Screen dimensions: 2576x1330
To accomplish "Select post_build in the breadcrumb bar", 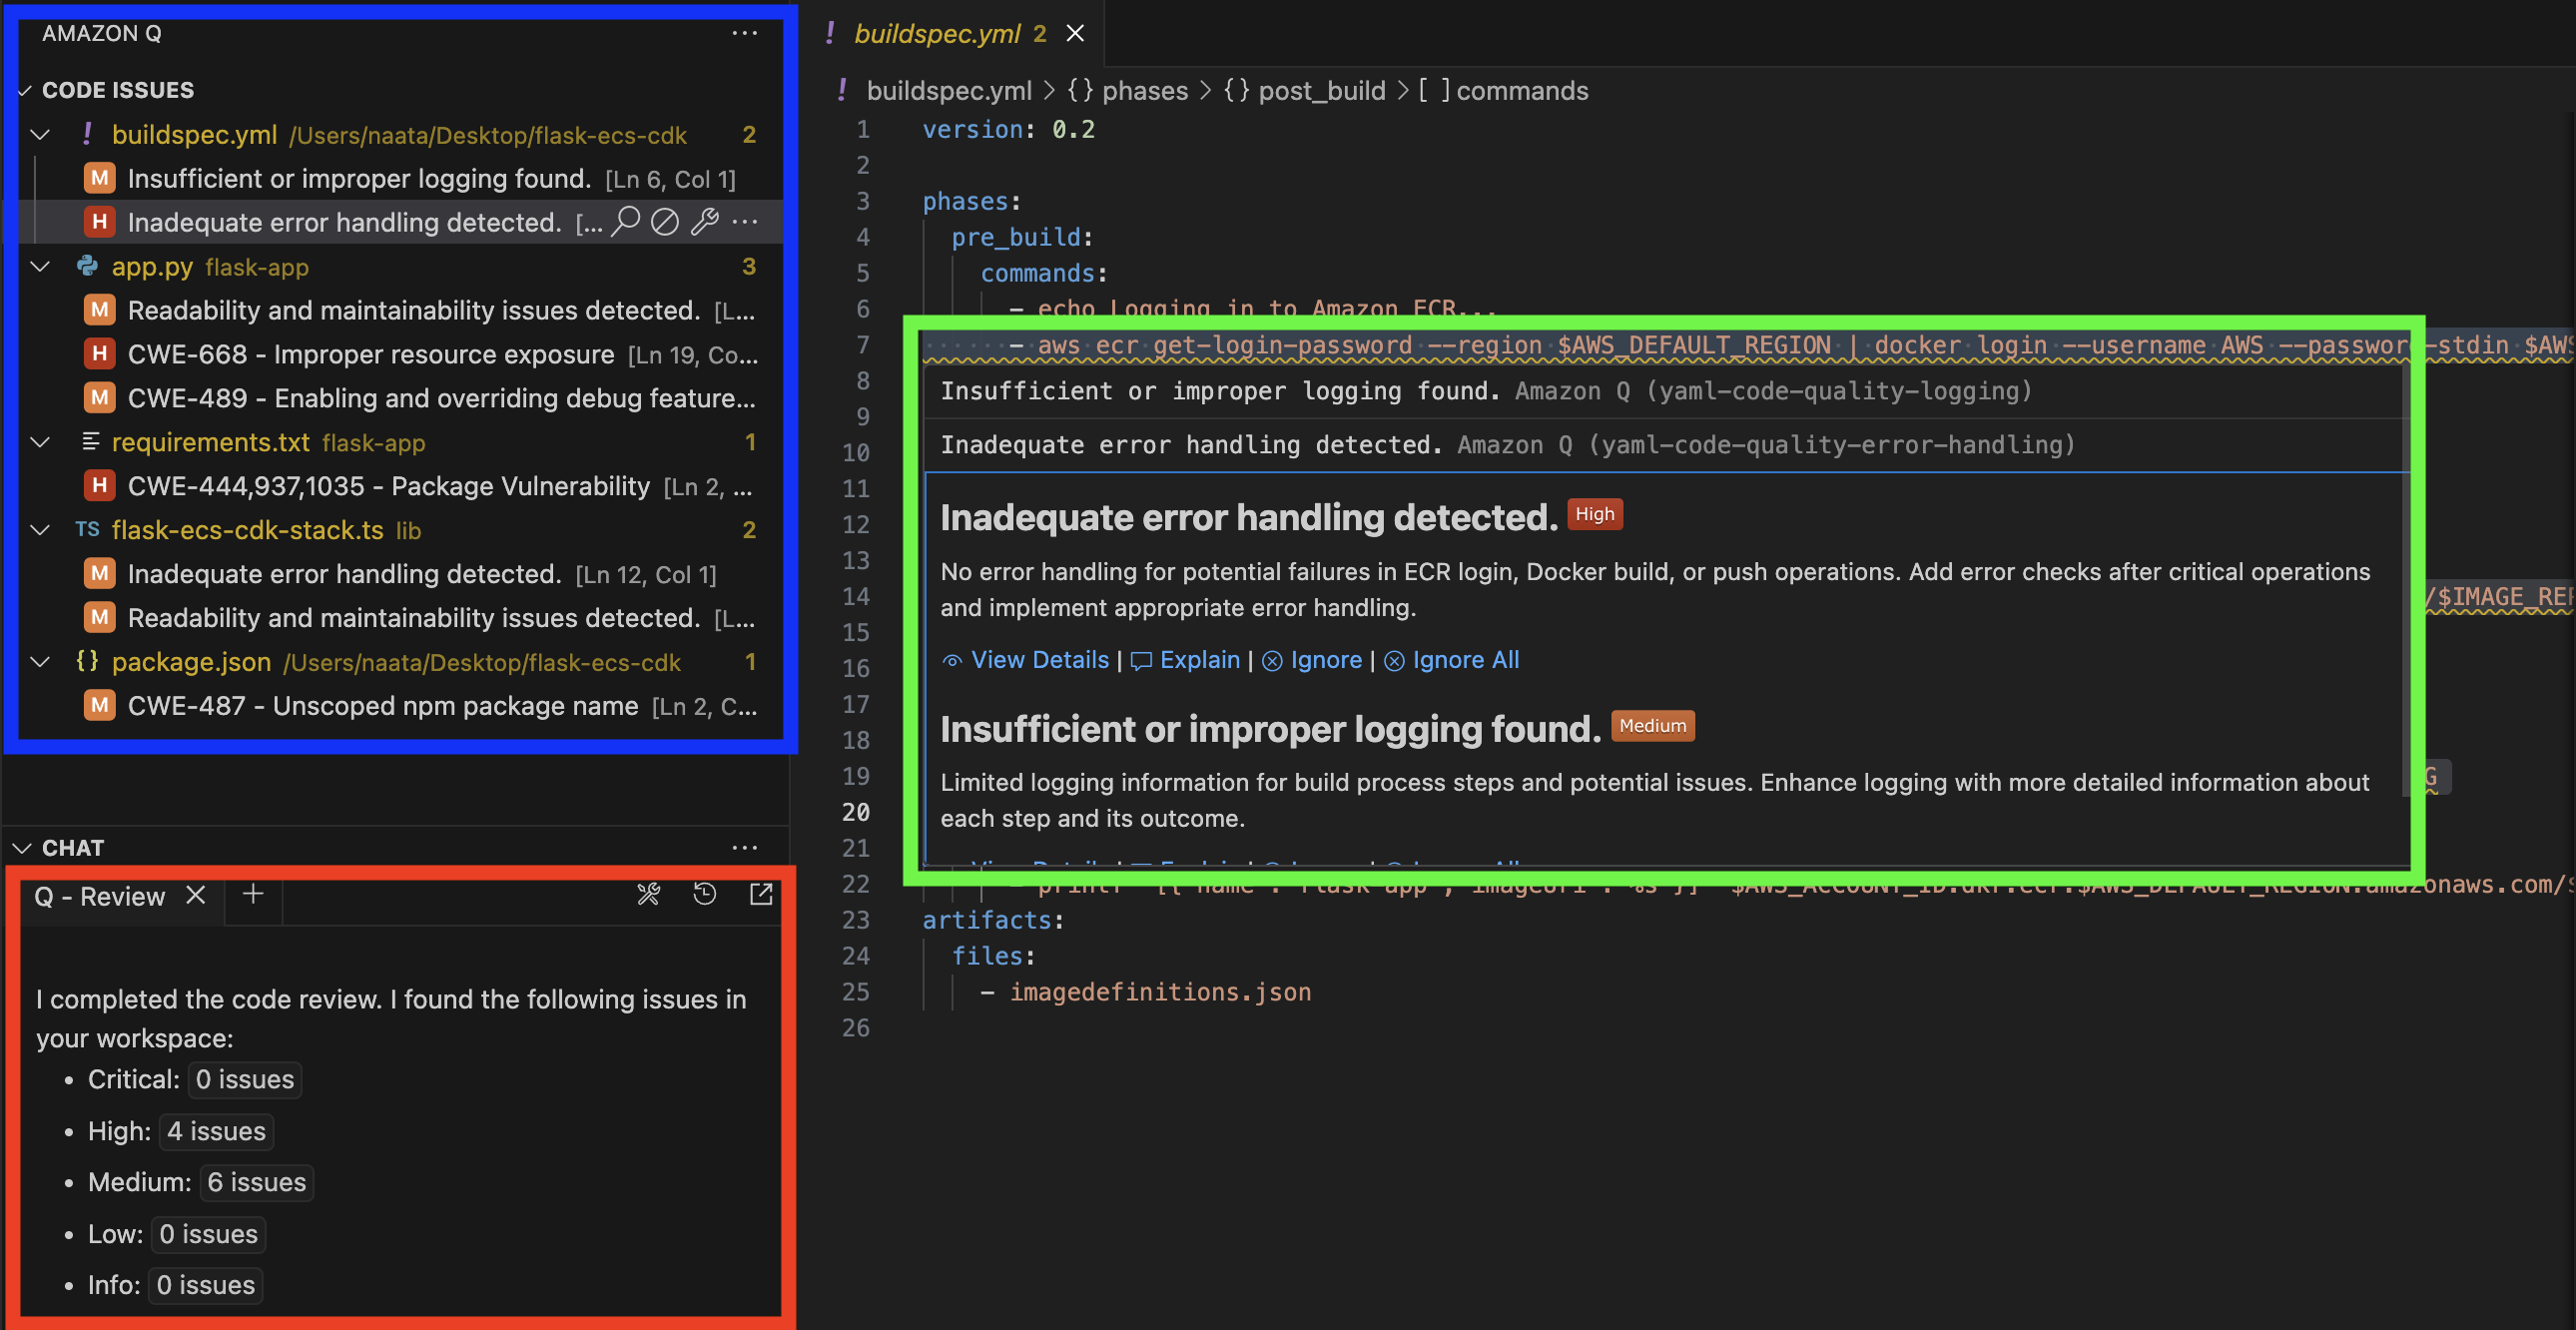I will coord(1322,90).
